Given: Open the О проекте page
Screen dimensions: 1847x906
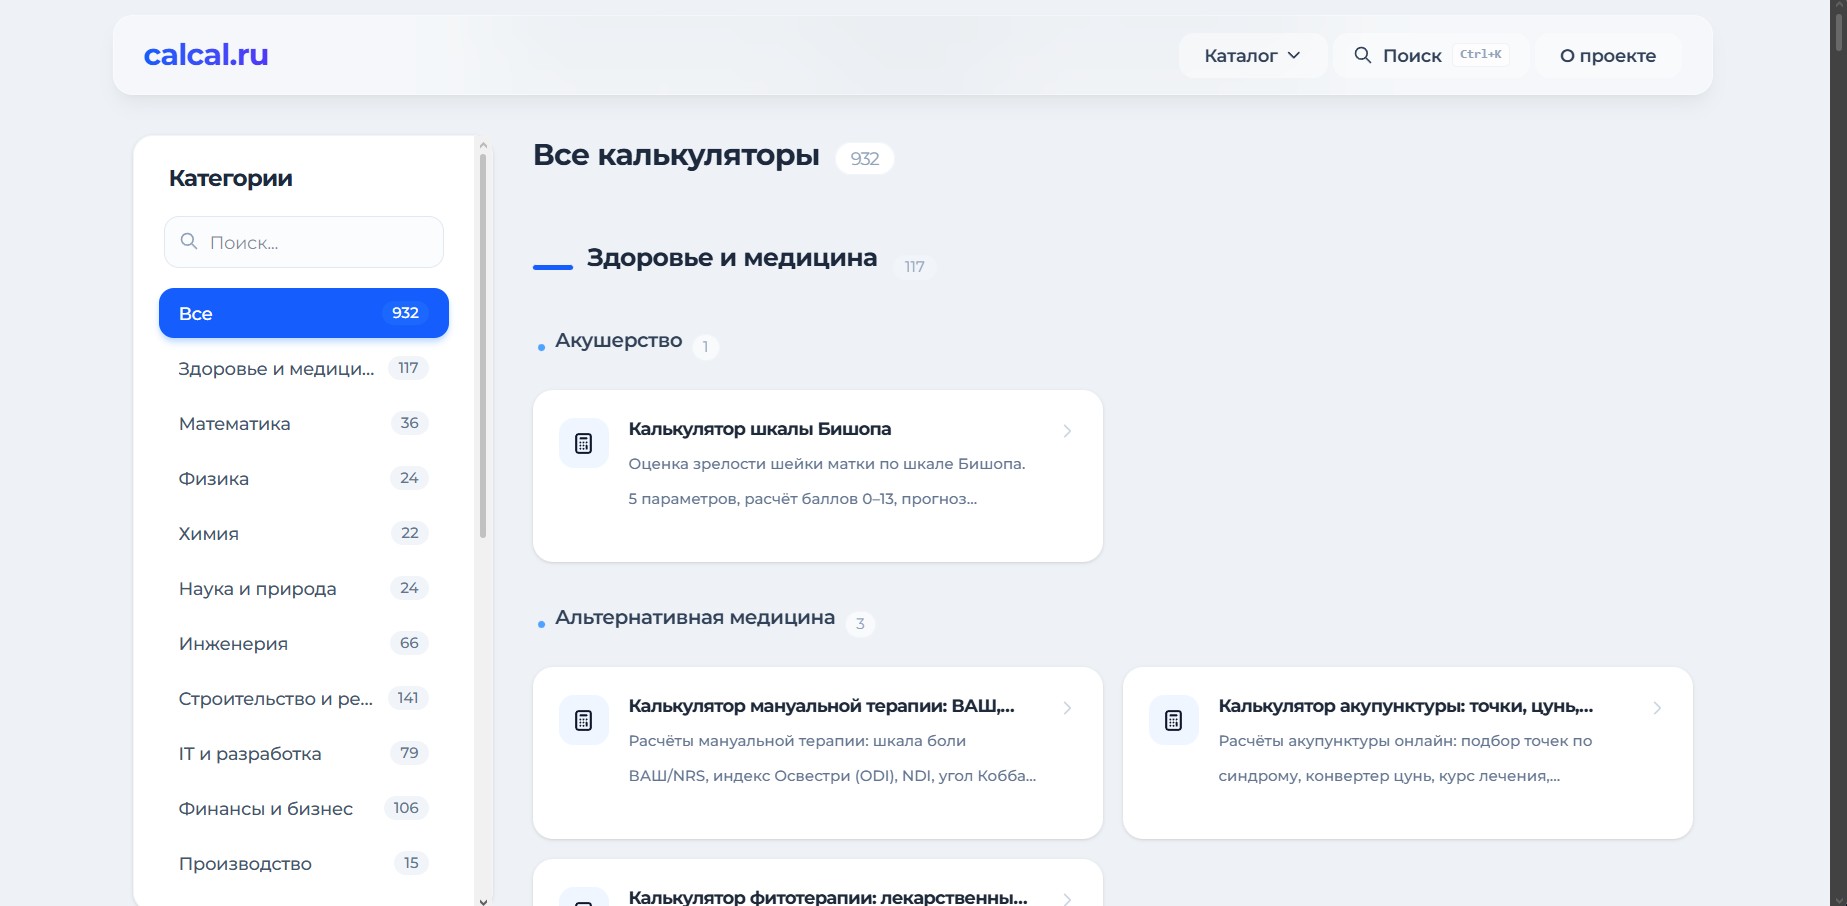Looking at the screenshot, I should point(1607,56).
